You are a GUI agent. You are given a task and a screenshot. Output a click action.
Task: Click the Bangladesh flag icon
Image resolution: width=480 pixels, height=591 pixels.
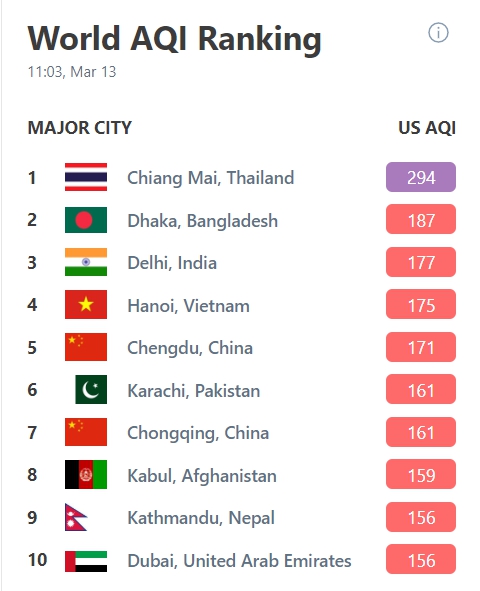tap(86, 220)
